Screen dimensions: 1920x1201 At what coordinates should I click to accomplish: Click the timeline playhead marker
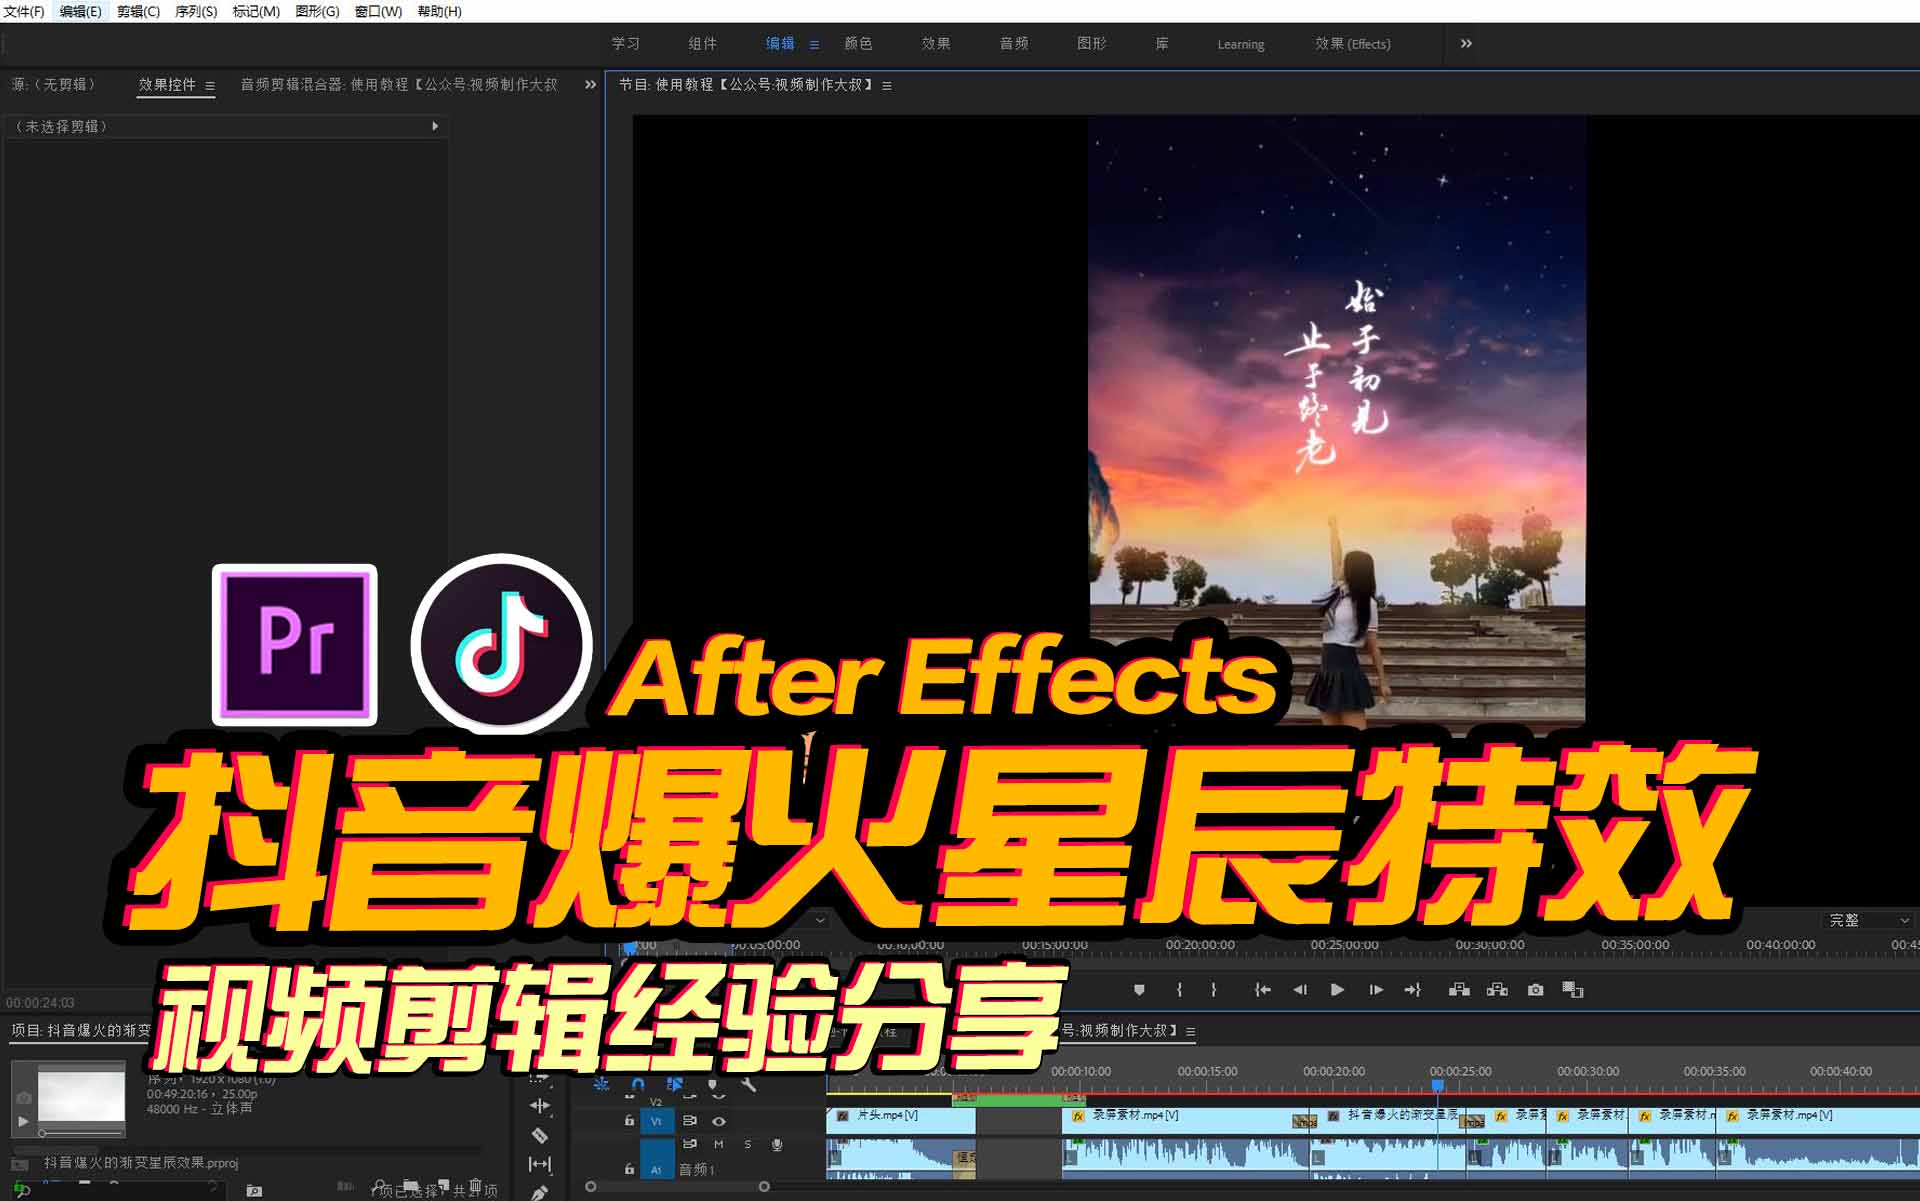point(1437,1085)
